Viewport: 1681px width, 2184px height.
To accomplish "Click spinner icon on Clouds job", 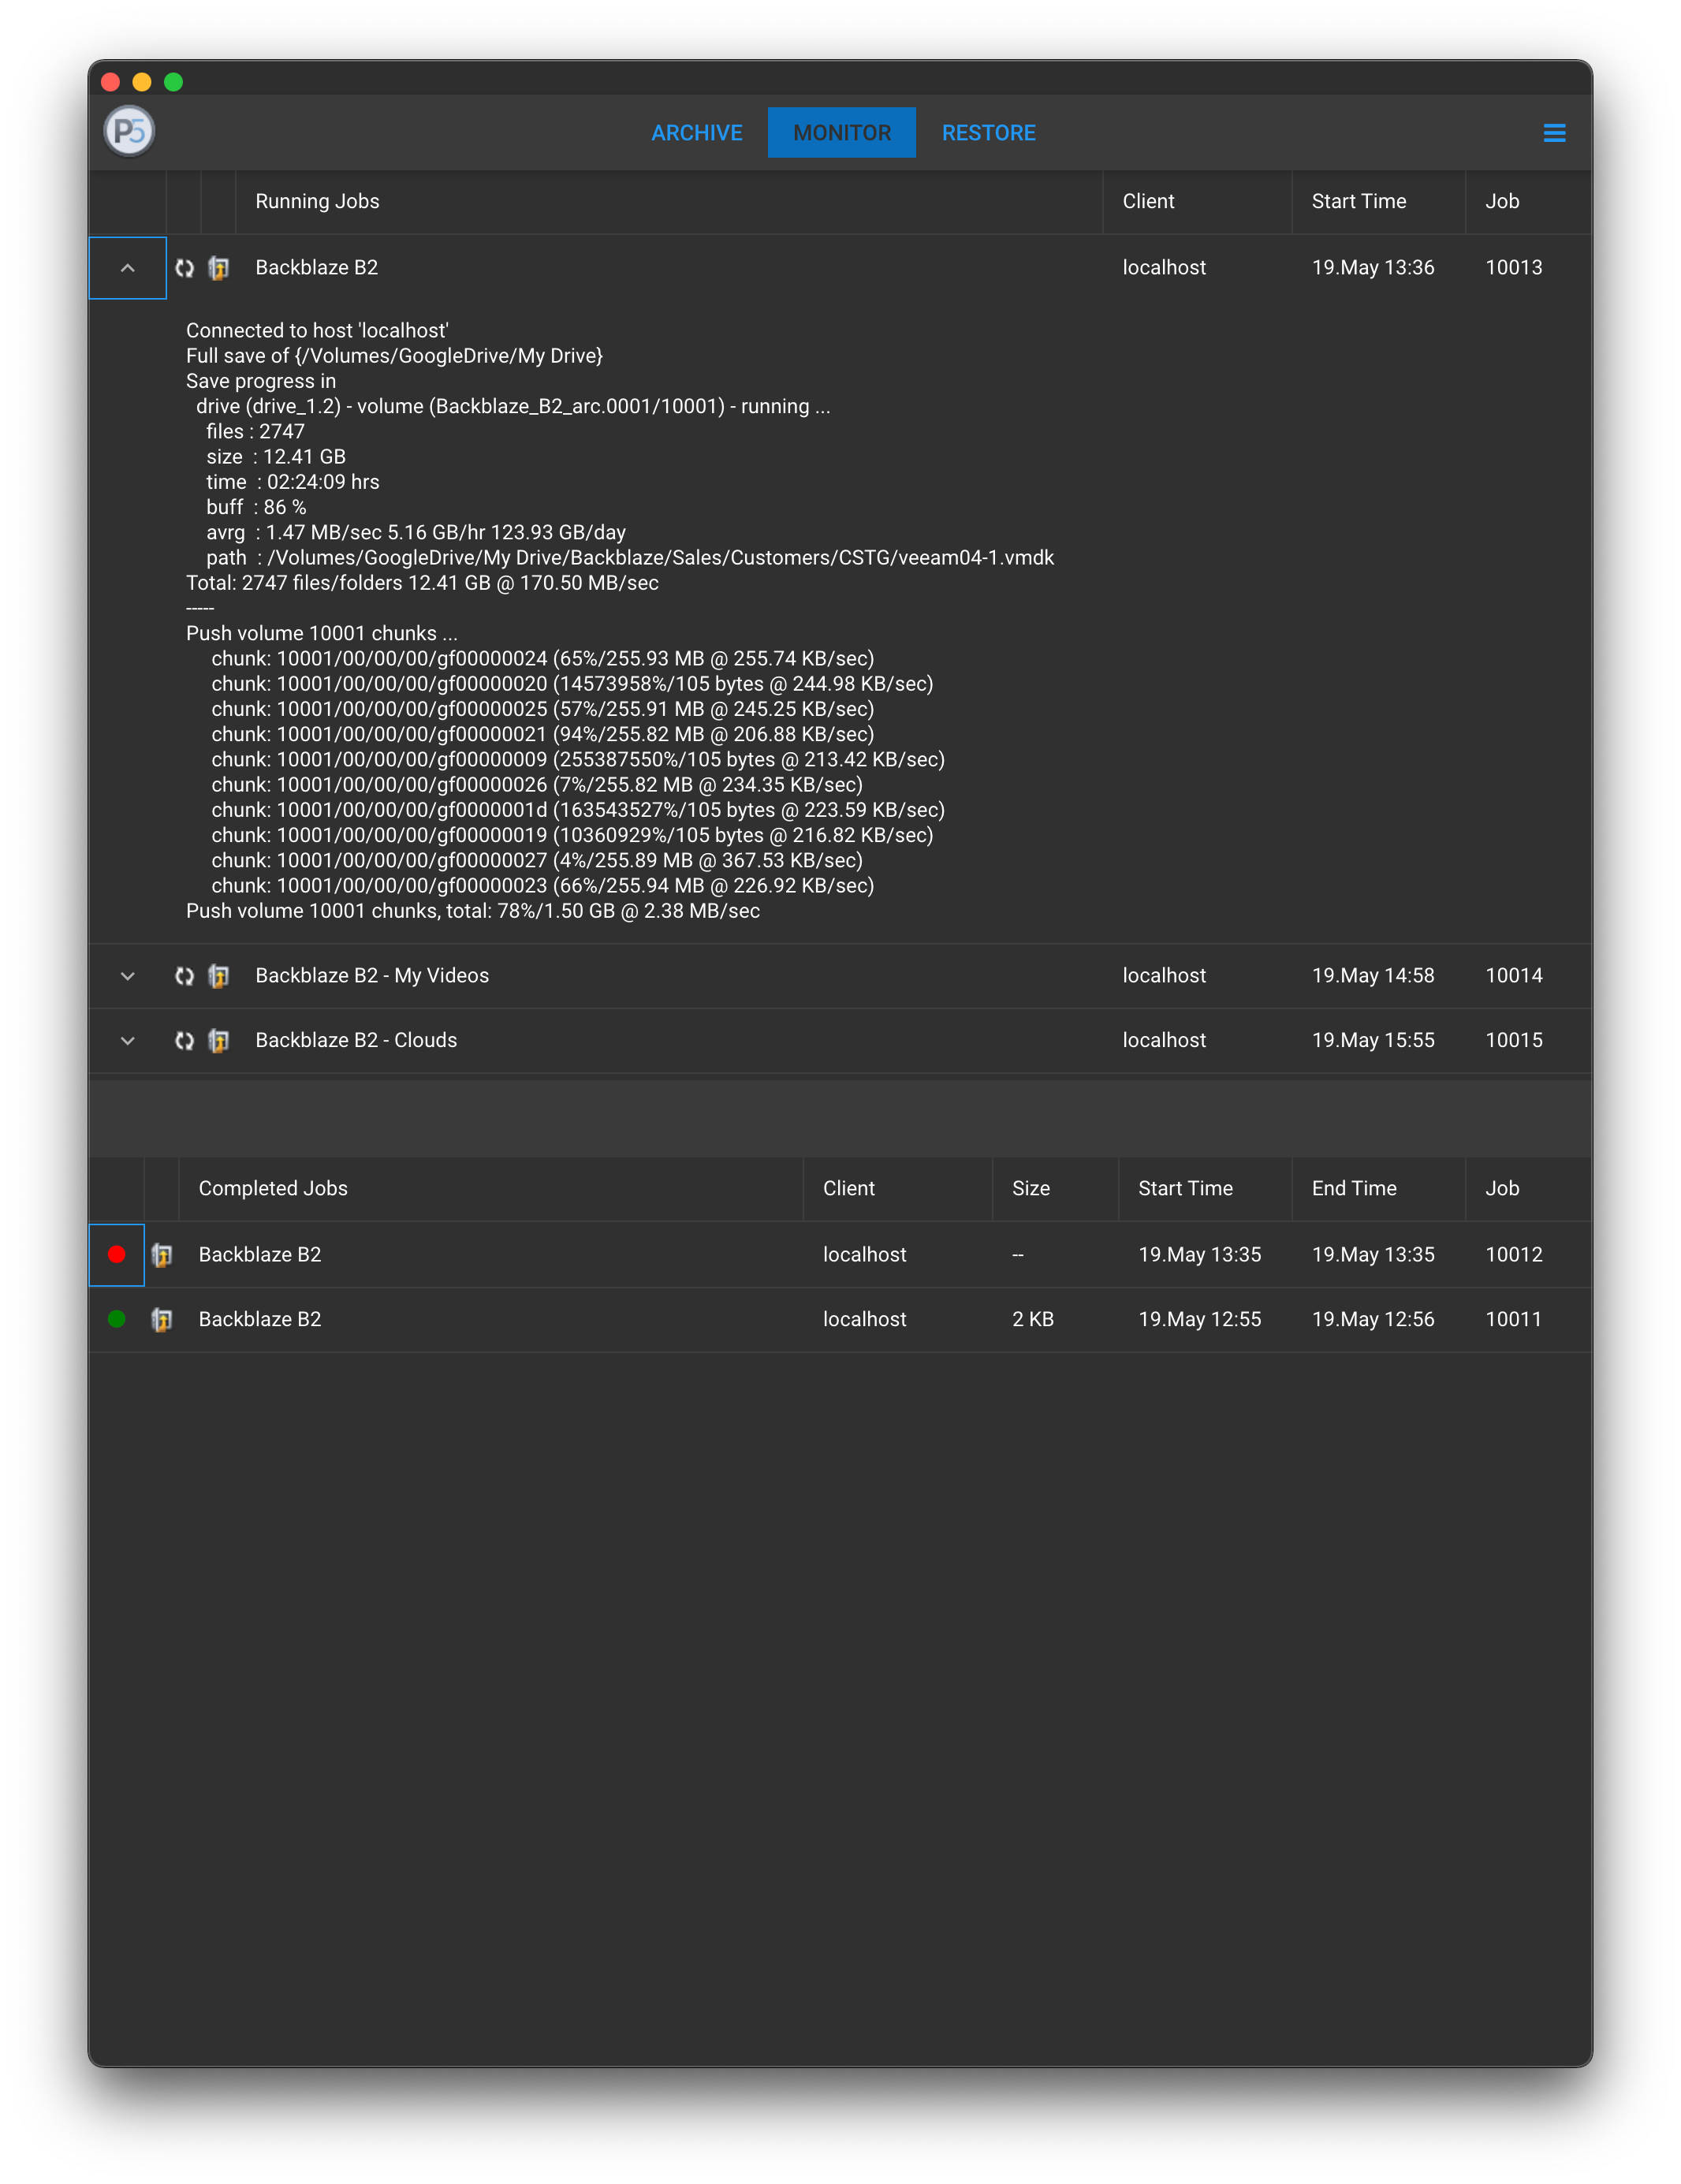I will pos(184,1041).
